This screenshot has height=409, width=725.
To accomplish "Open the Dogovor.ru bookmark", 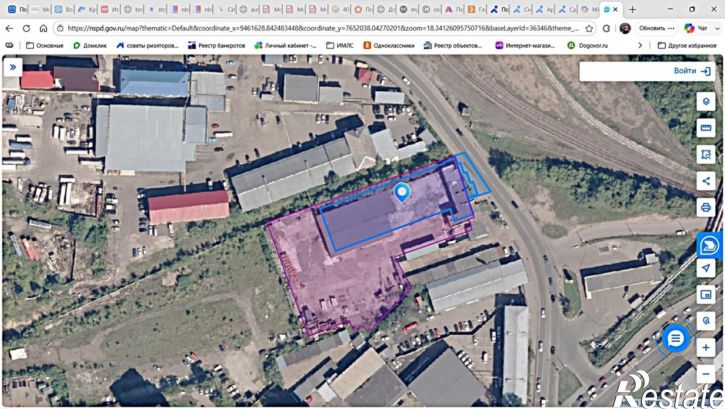I will pyautogui.click(x=588, y=45).
